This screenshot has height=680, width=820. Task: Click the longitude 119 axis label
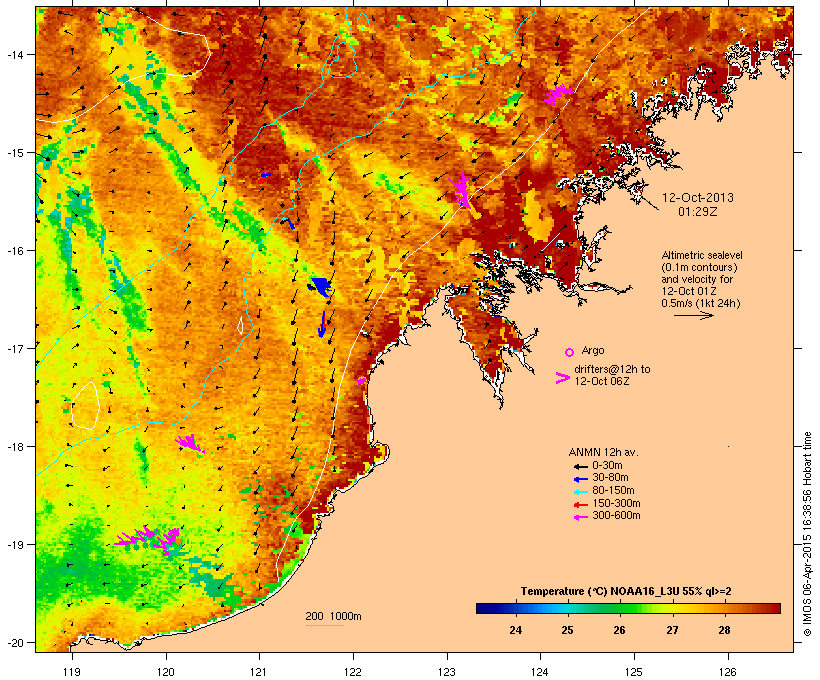[x=72, y=672]
